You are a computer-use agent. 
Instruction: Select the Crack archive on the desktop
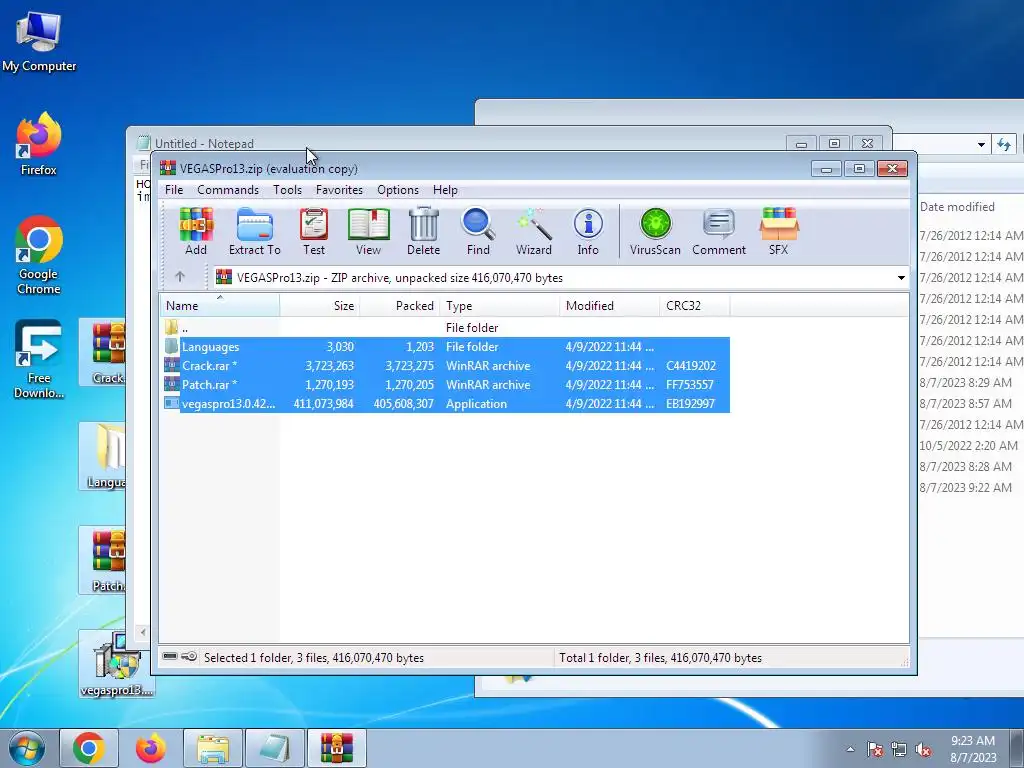coord(103,353)
